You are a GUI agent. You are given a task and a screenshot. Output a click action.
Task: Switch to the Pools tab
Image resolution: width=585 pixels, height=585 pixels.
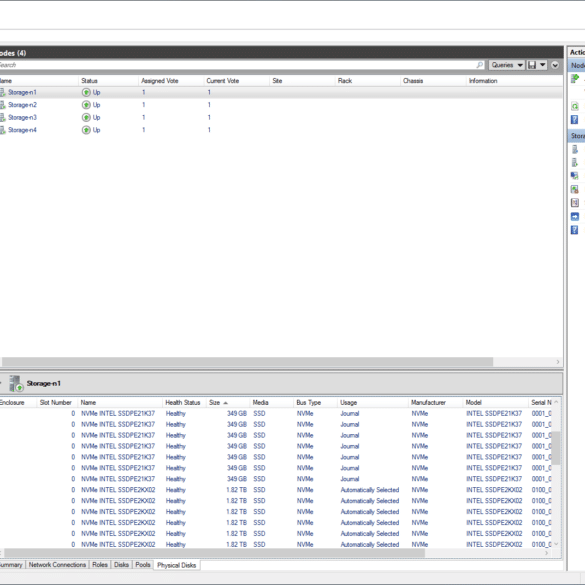(143, 565)
